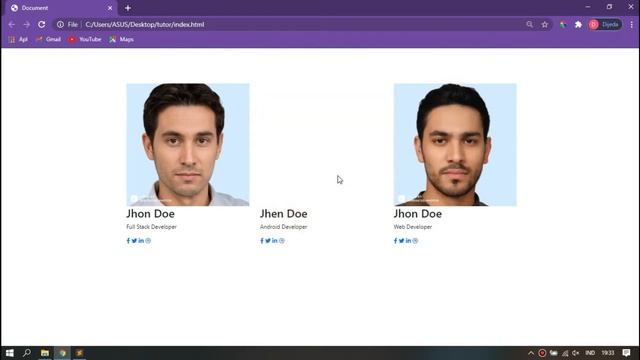Show hidden tray icons chevron
This screenshot has height=360, width=640.
click(x=531, y=353)
